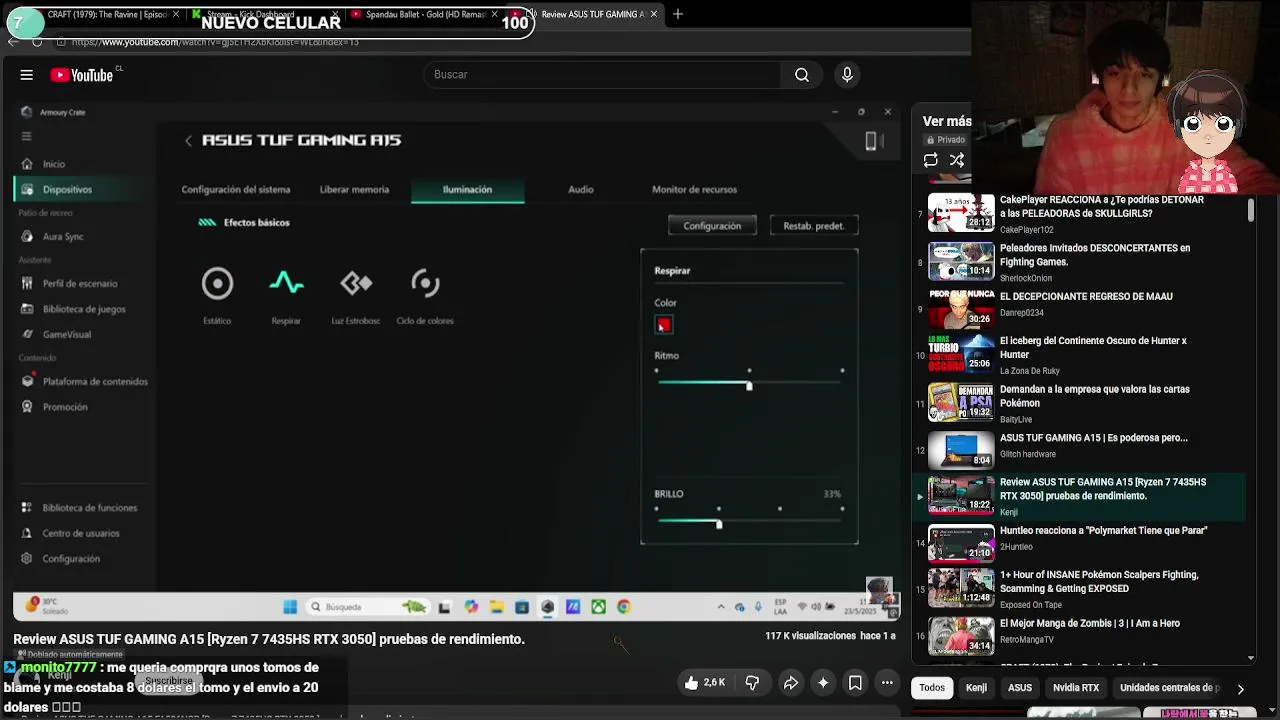This screenshot has width=1280, height=720.
Task: Toggle playlist loop
Action: [x=931, y=160]
